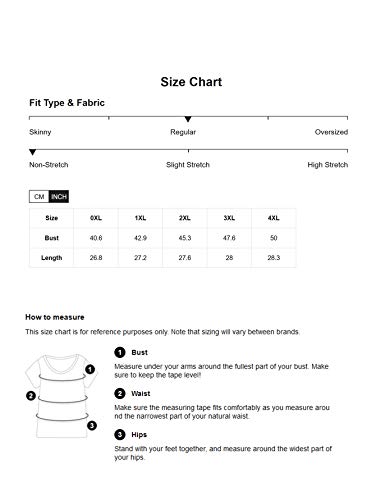Click the Length row label in table

click(52, 258)
